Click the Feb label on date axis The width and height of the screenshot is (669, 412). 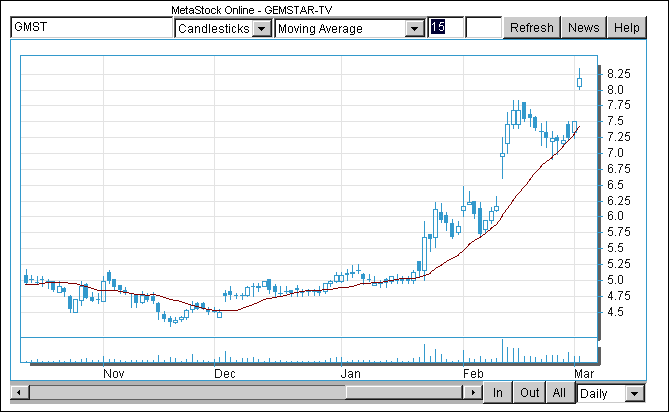click(474, 374)
